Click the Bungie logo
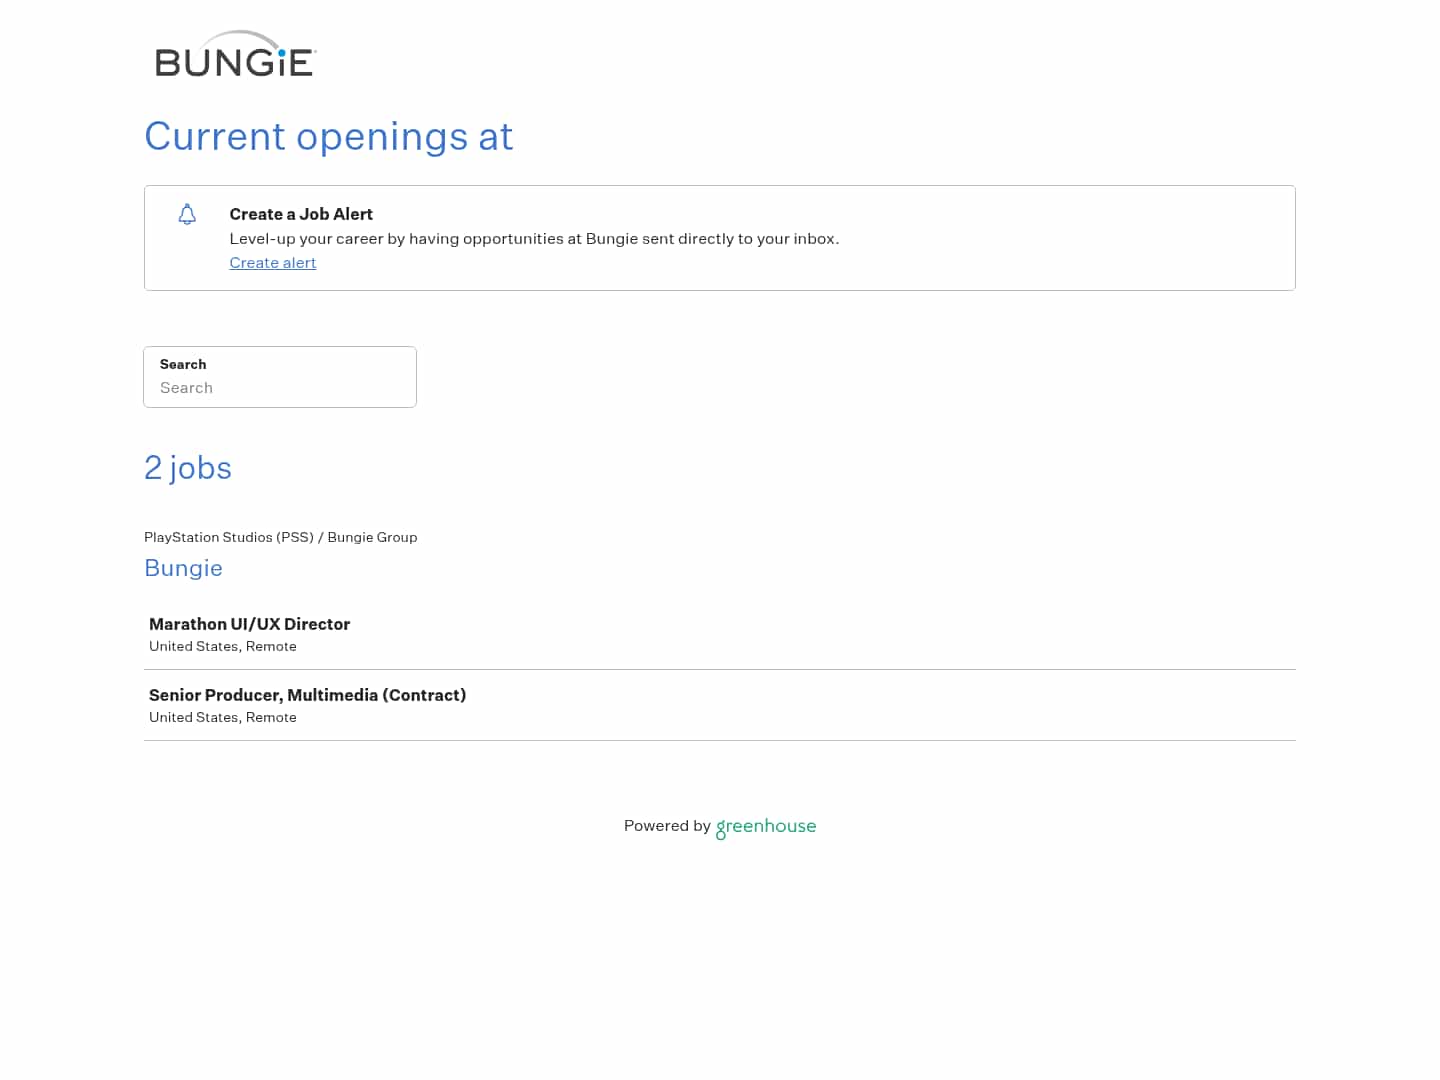This screenshot has height=1080, width=1440. [x=236, y=54]
